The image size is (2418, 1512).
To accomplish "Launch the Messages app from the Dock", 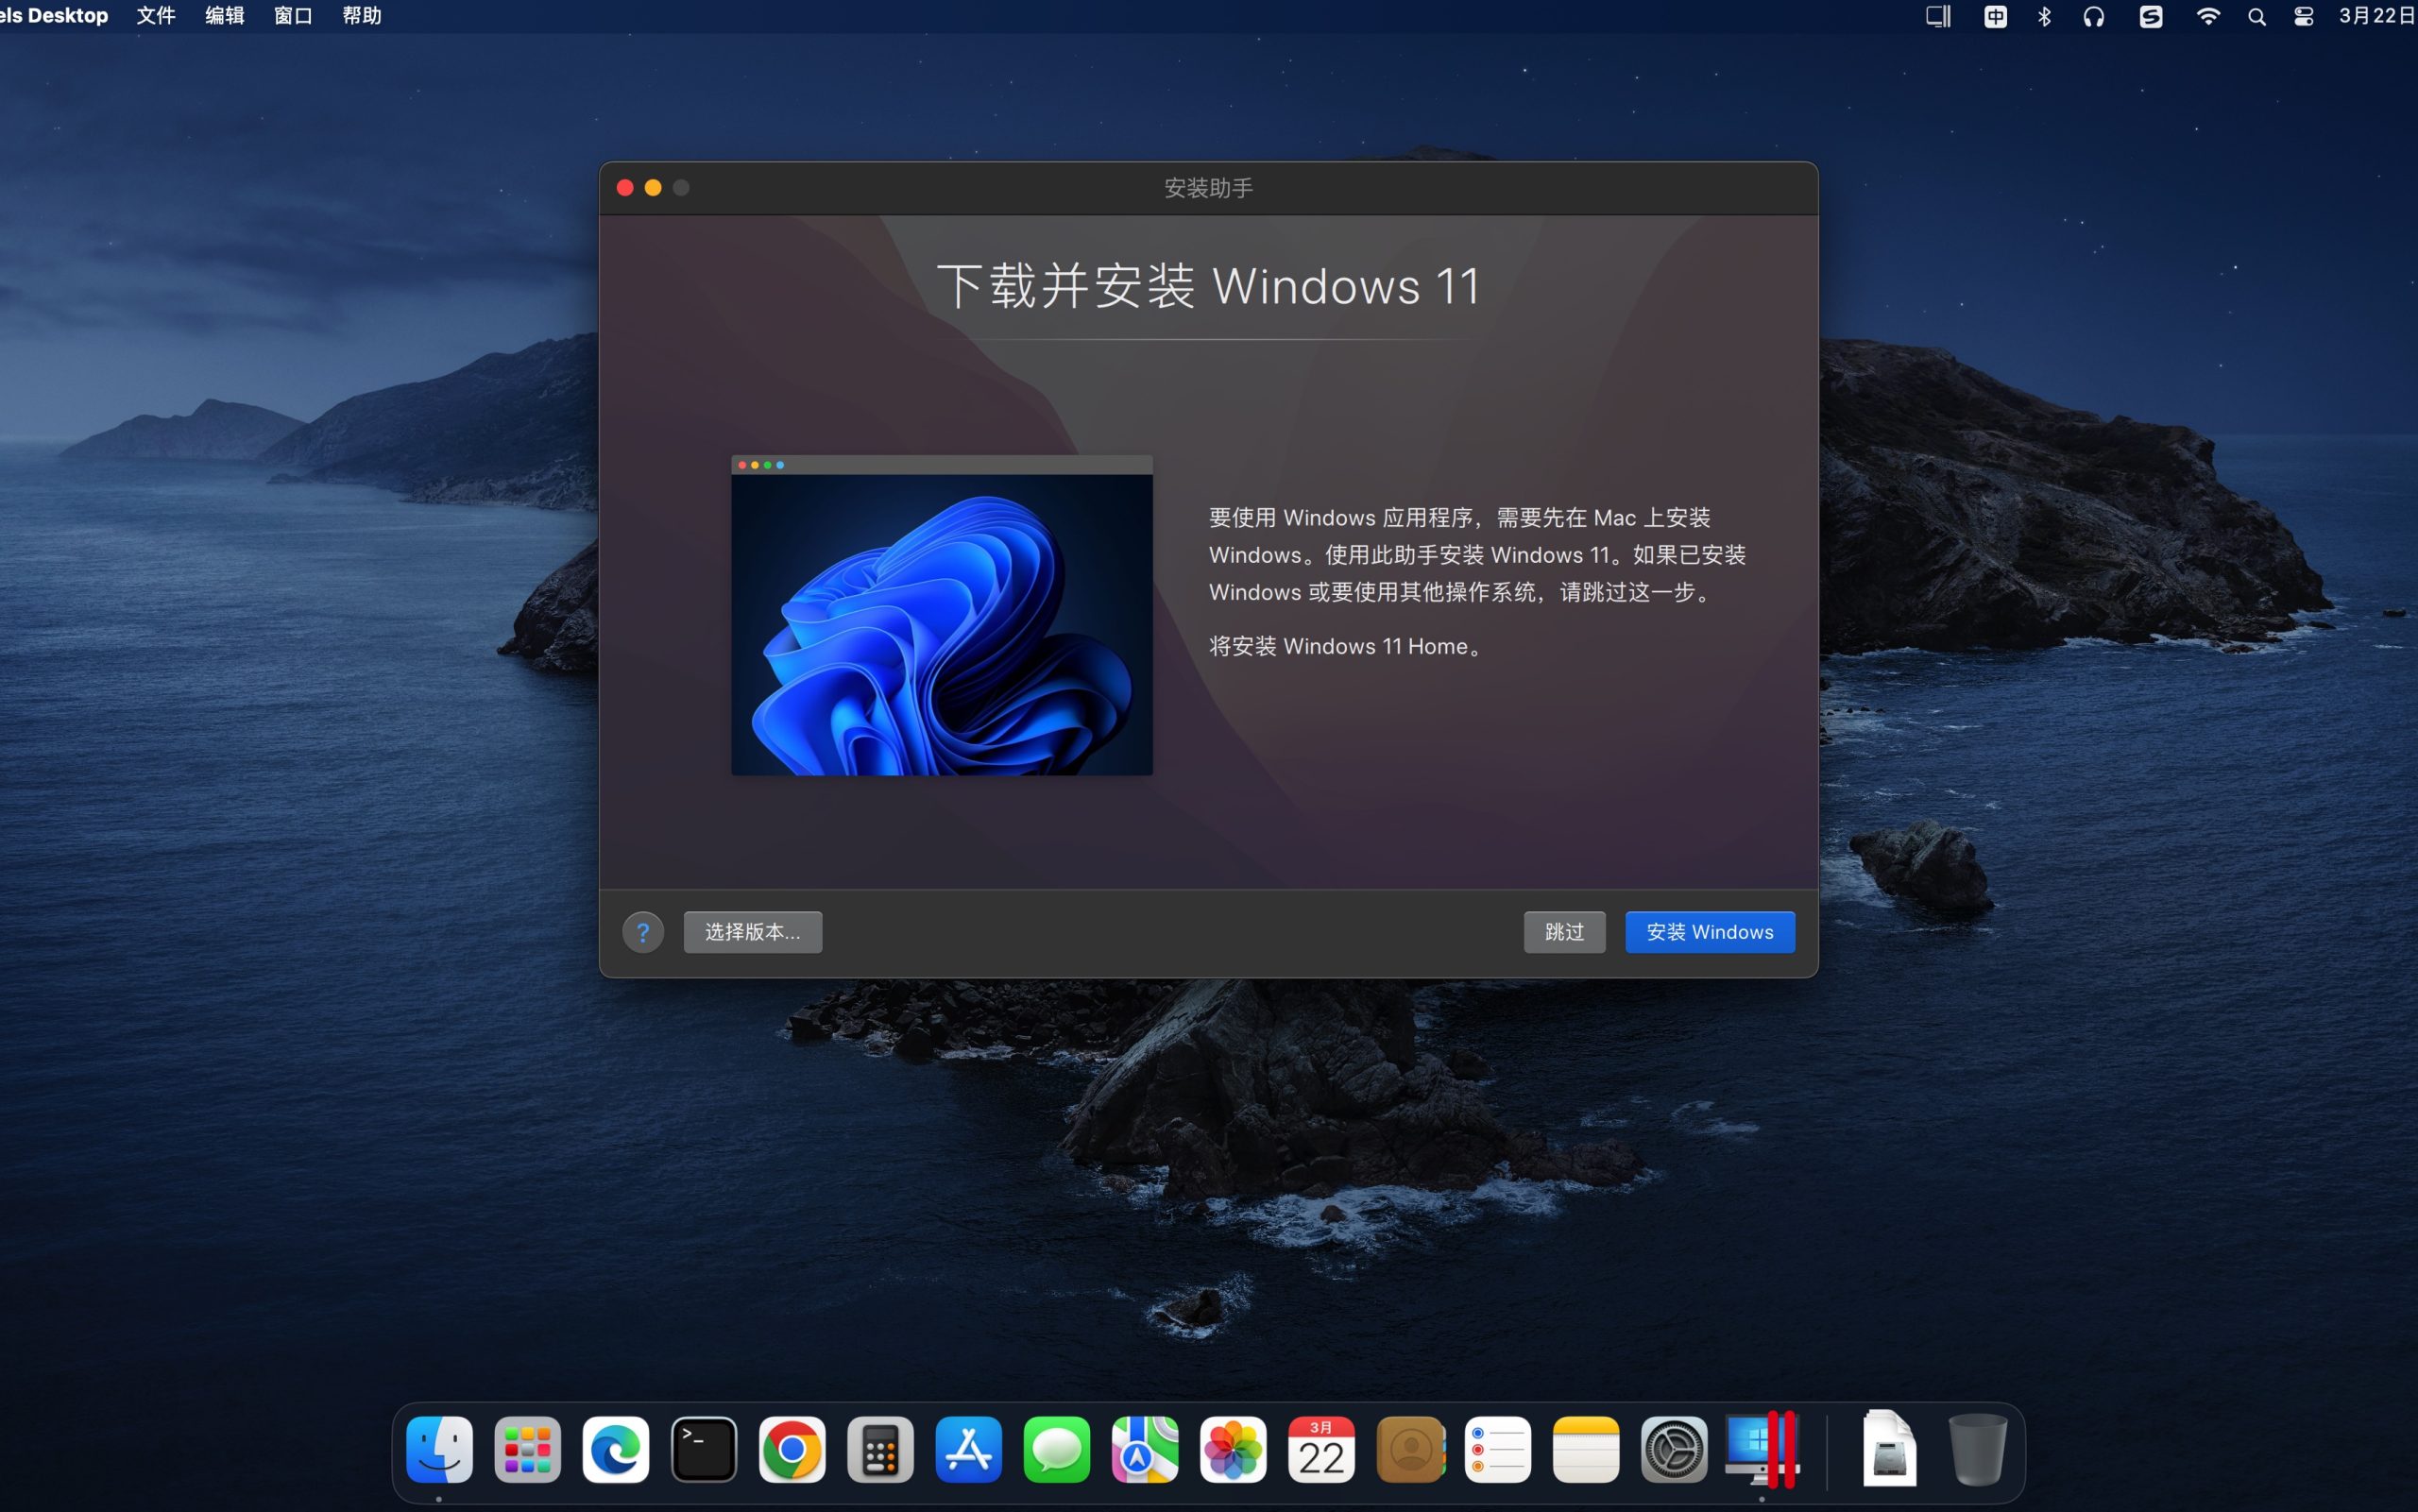I will click(x=1055, y=1448).
